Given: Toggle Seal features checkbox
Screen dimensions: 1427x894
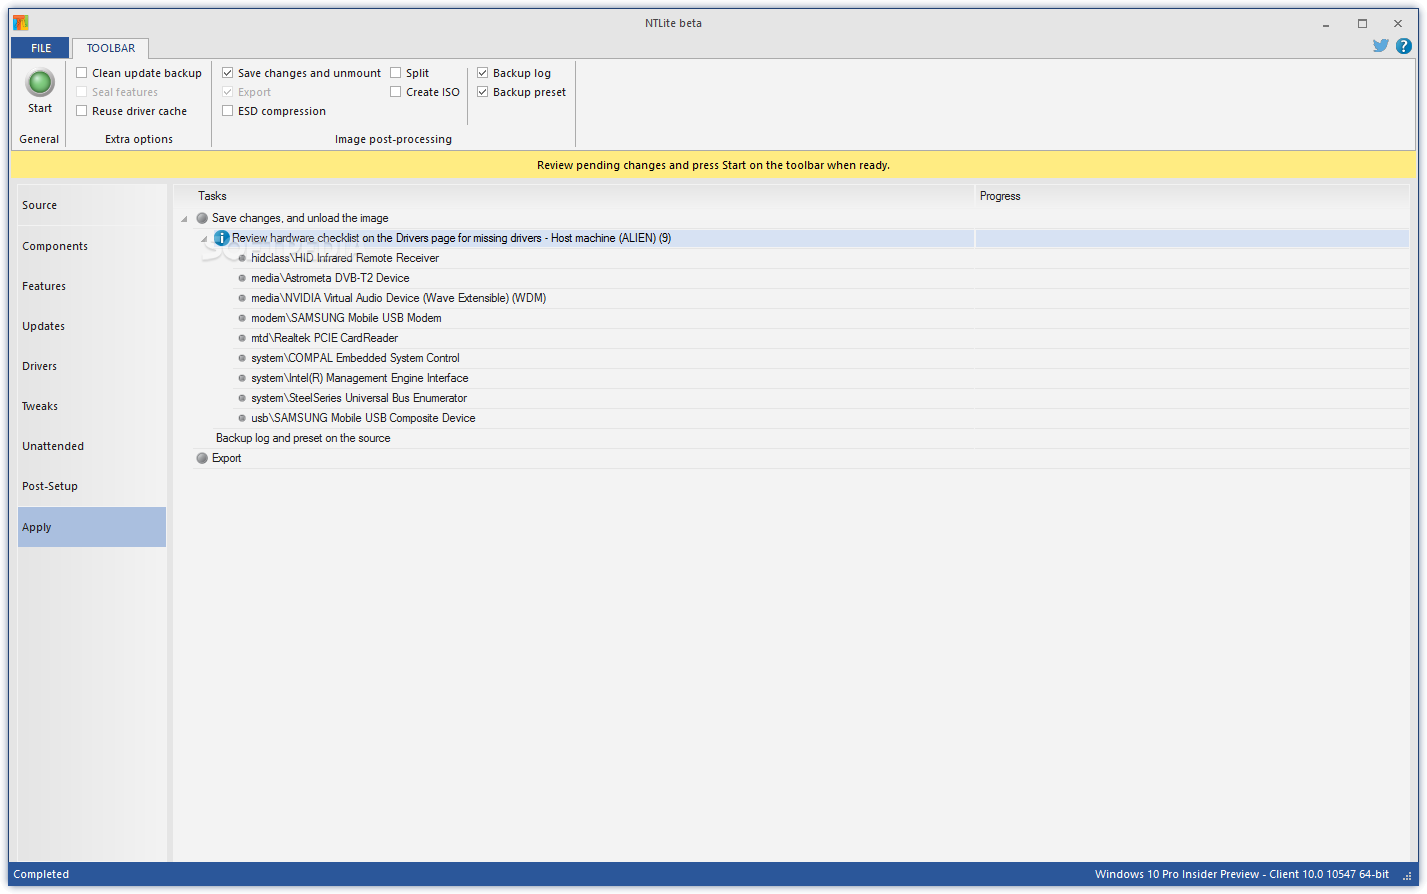Looking at the screenshot, I should (82, 92).
